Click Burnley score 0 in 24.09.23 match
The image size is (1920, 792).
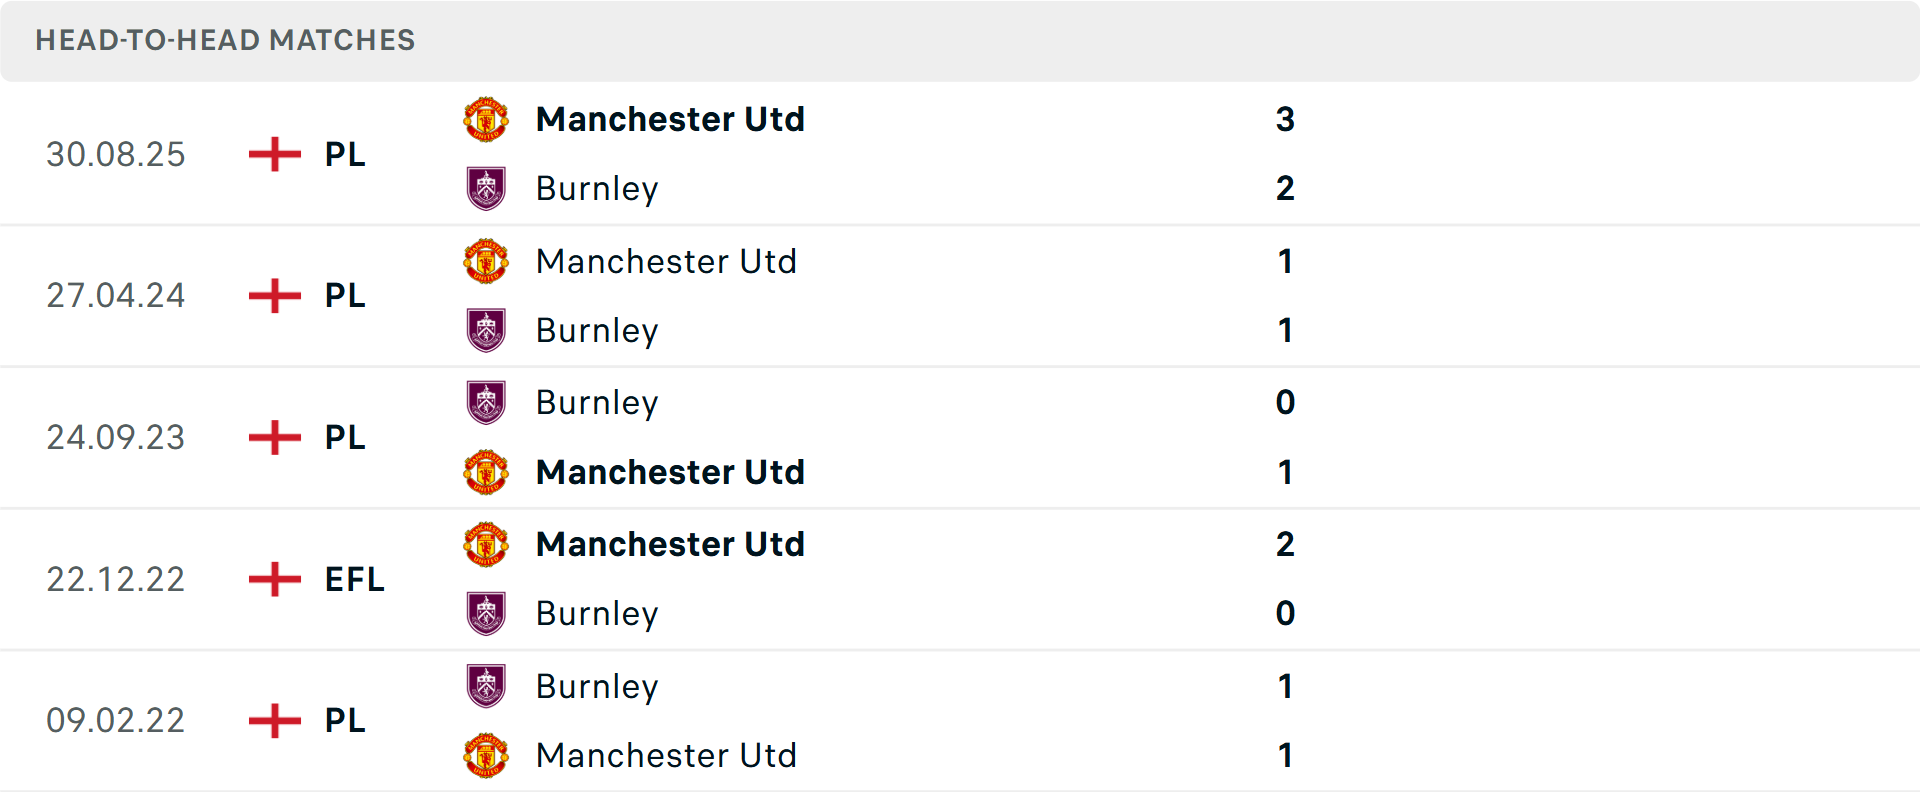pos(1285,402)
